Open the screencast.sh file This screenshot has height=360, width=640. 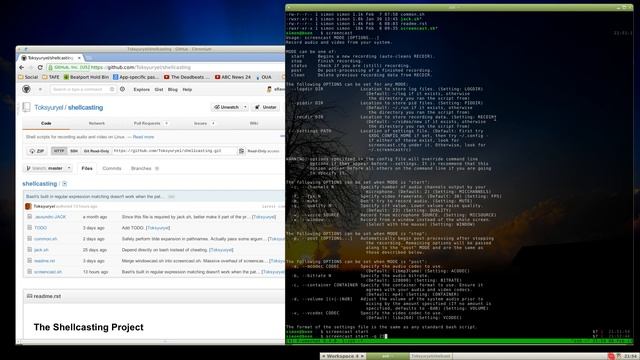pyautogui.click(x=48, y=272)
